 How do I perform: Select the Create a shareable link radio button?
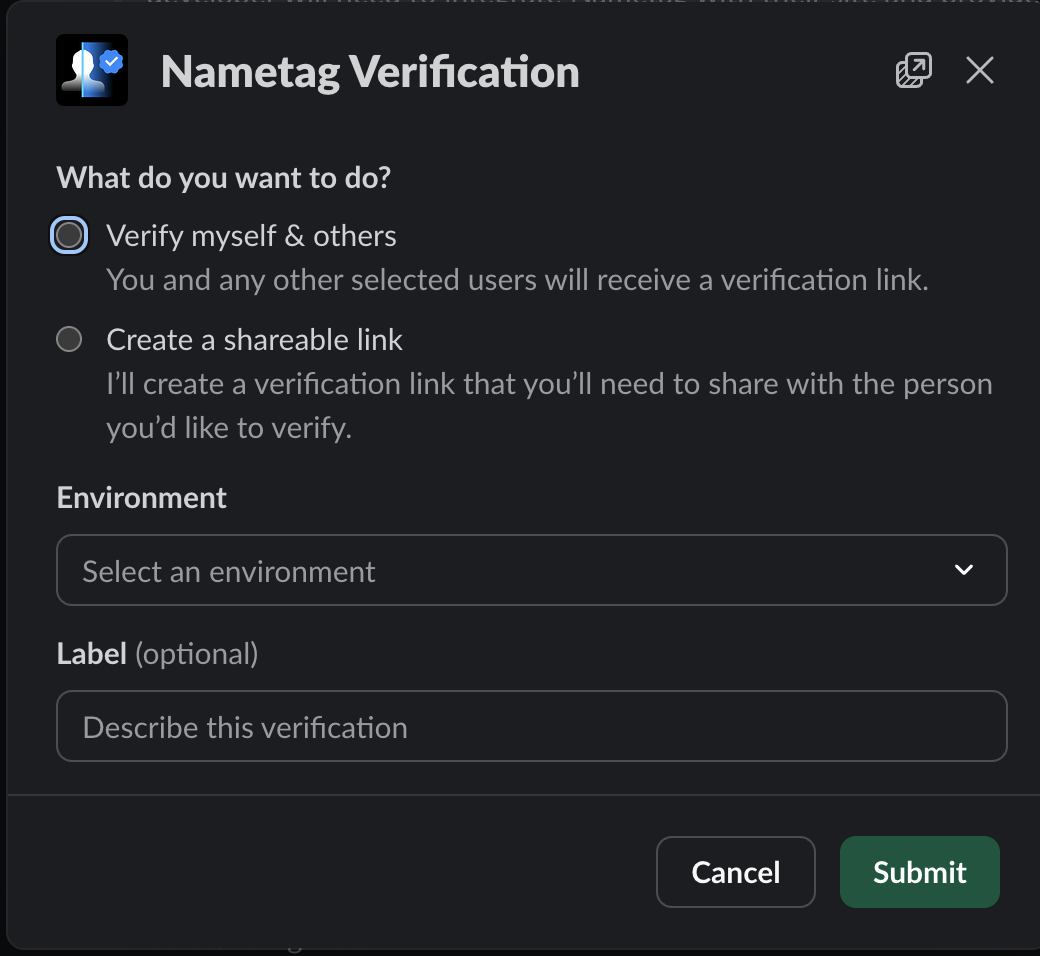point(69,340)
